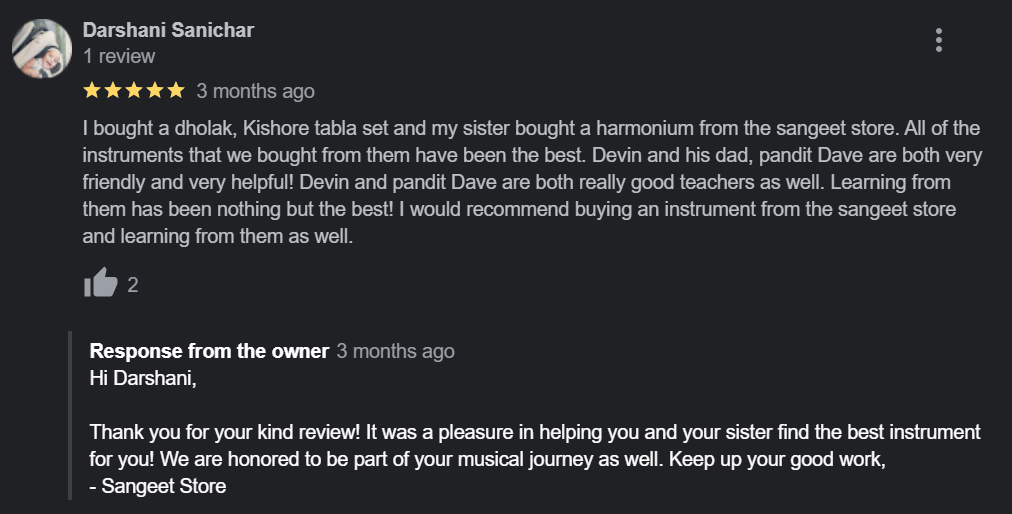The image size is (1012, 514).
Task: Open Darshani Sanichar's profile picture
Action: (41, 49)
